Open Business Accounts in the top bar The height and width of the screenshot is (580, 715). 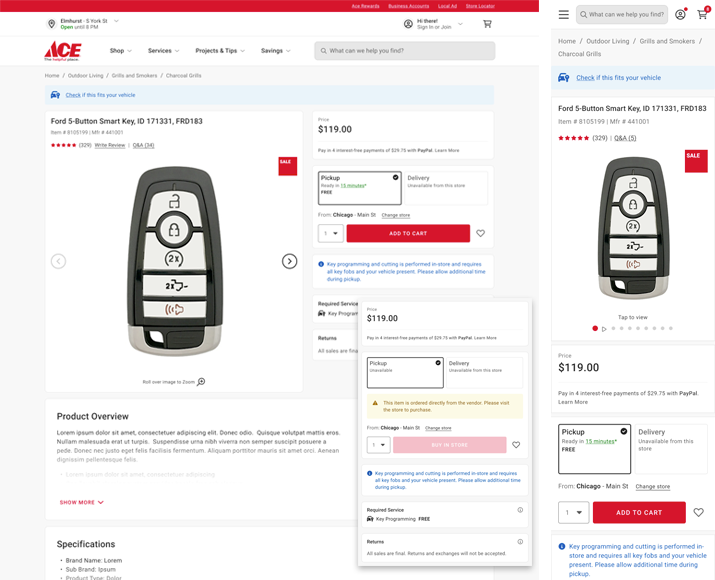(x=409, y=6)
